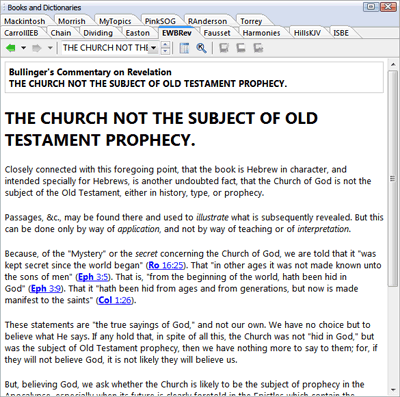The width and height of the screenshot is (400, 397).
Task: Open the ISBE tab
Action: [341, 33]
